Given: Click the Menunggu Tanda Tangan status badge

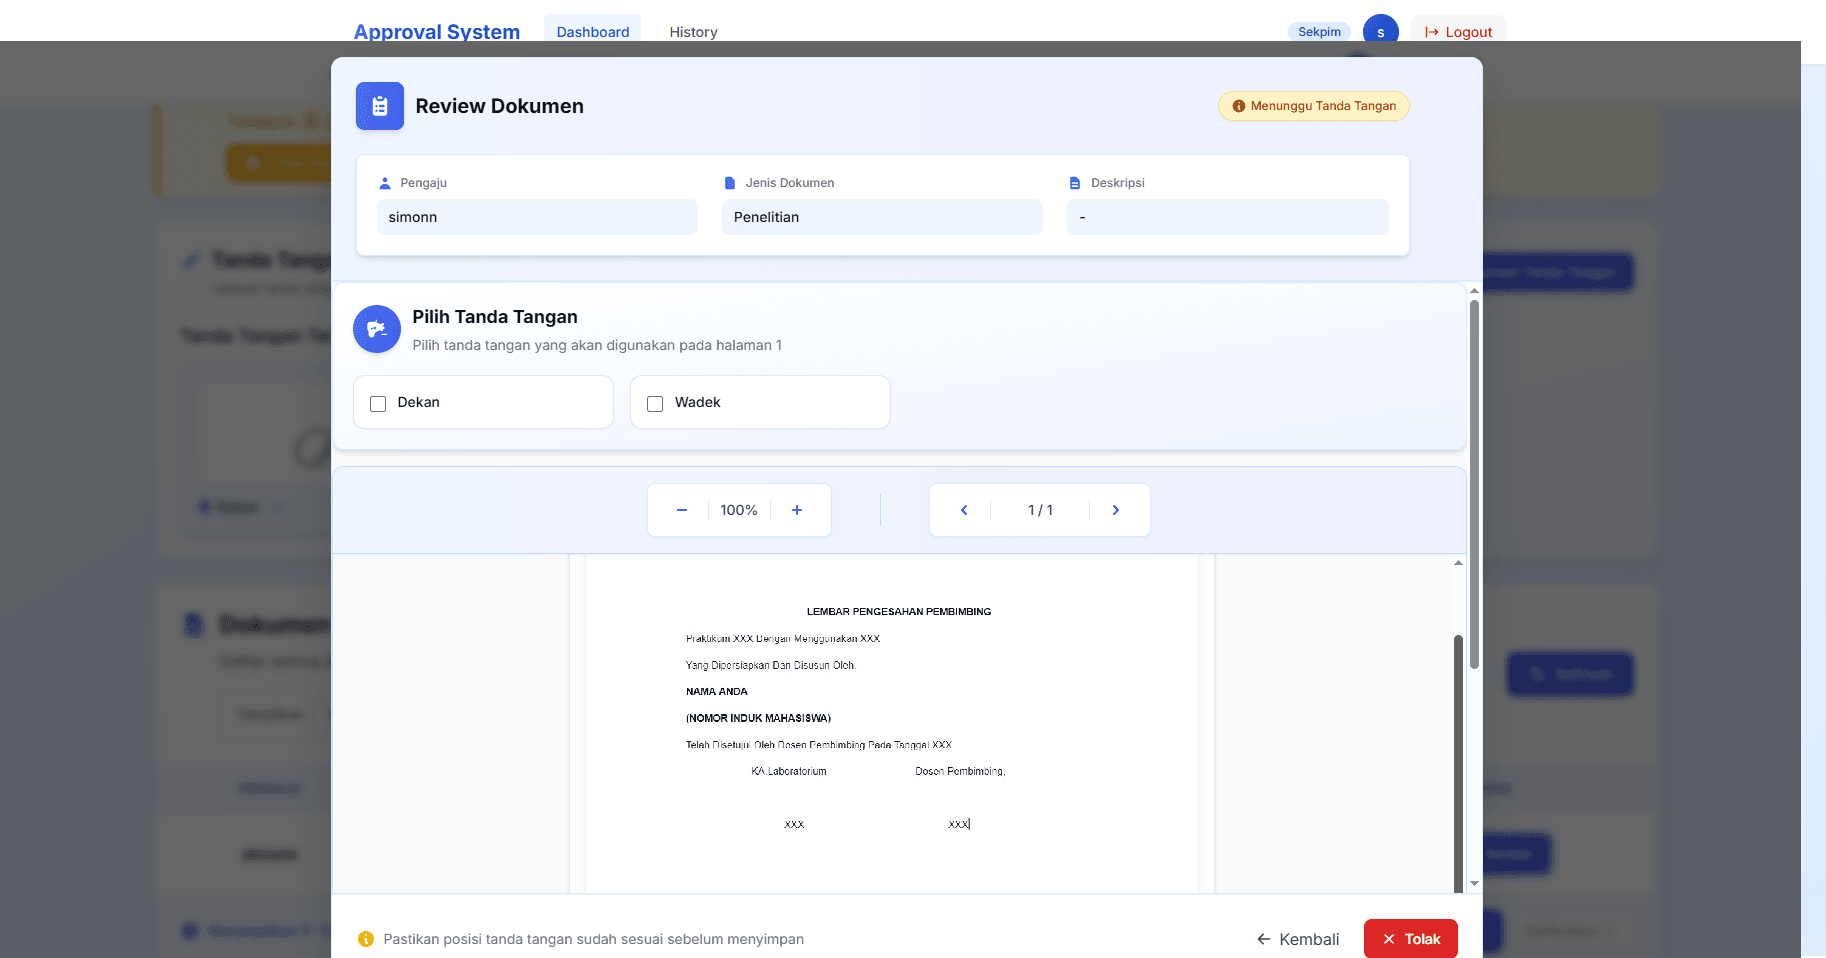Looking at the screenshot, I should pyautogui.click(x=1313, y=106).
